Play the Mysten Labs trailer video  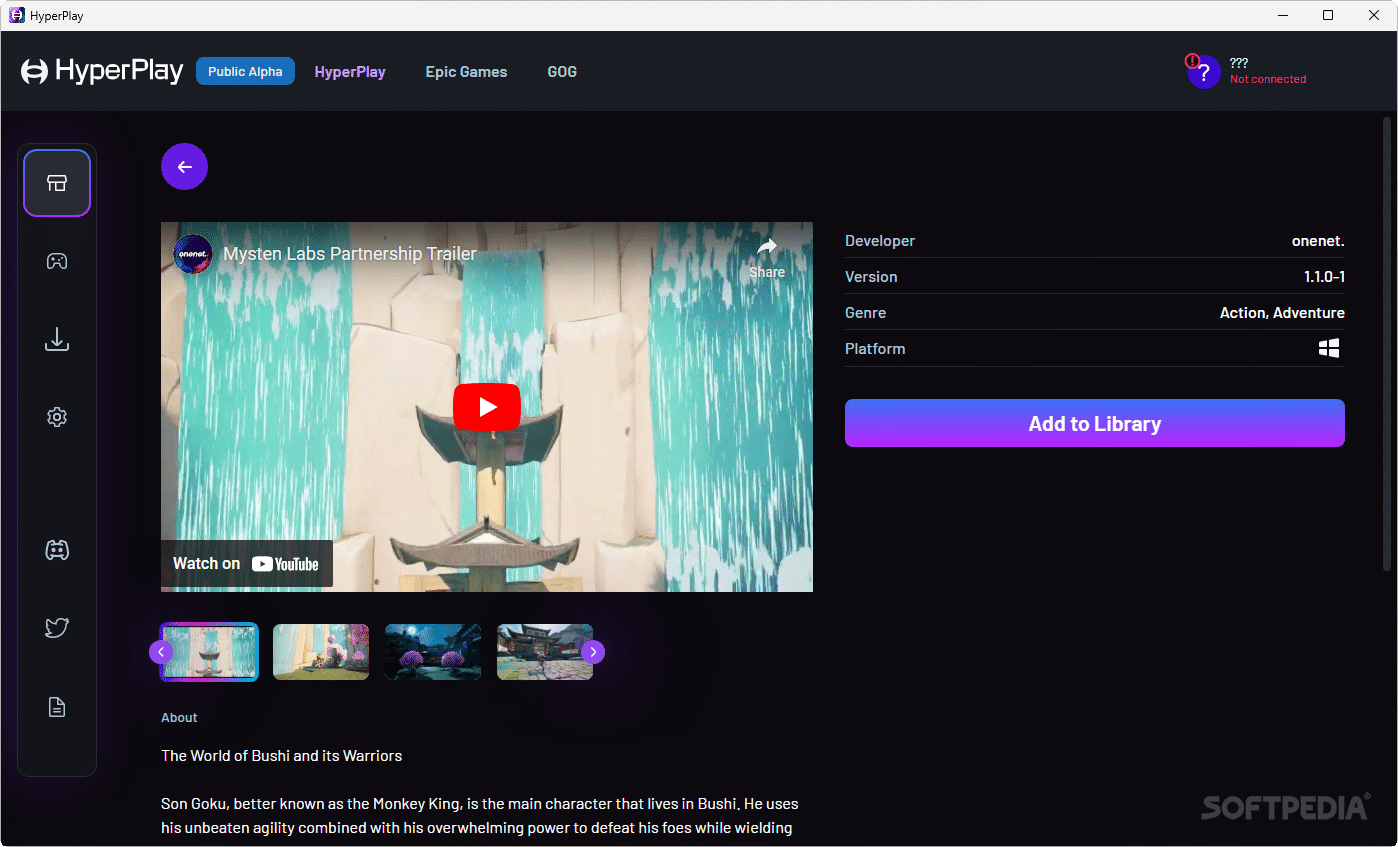pos(487,407)
